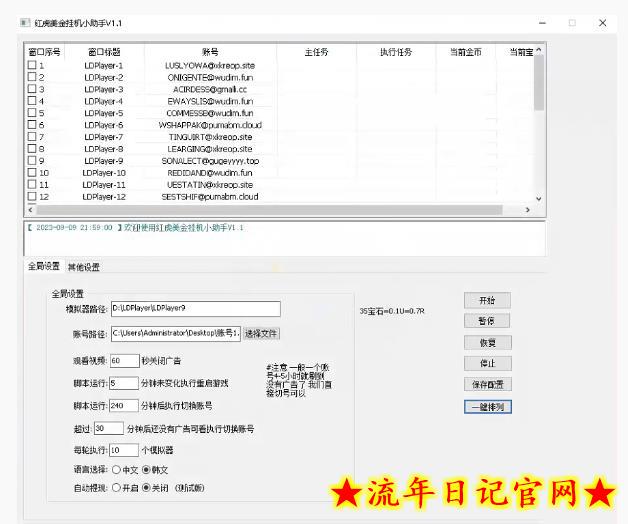Click the horizontal scrollbar right arrow
The image size is (628, 524).
(527, 210)
